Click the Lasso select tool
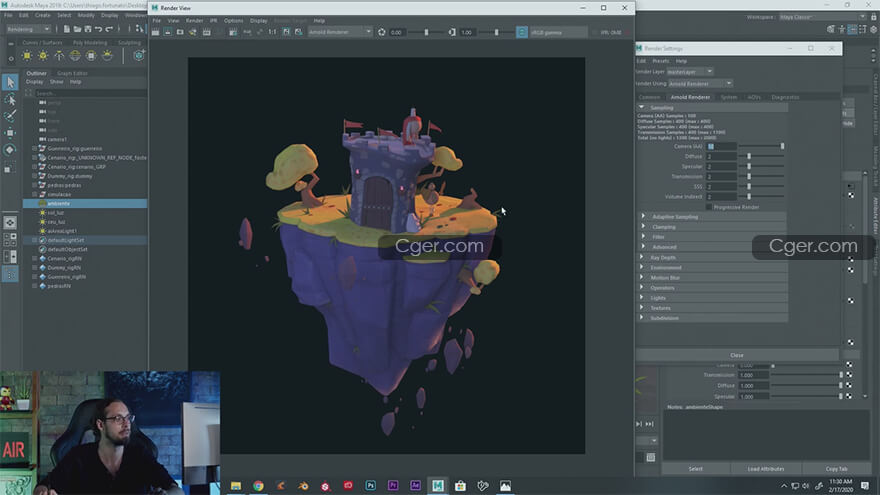The width and height of the screenshot is (880, 495). point(10,99)
